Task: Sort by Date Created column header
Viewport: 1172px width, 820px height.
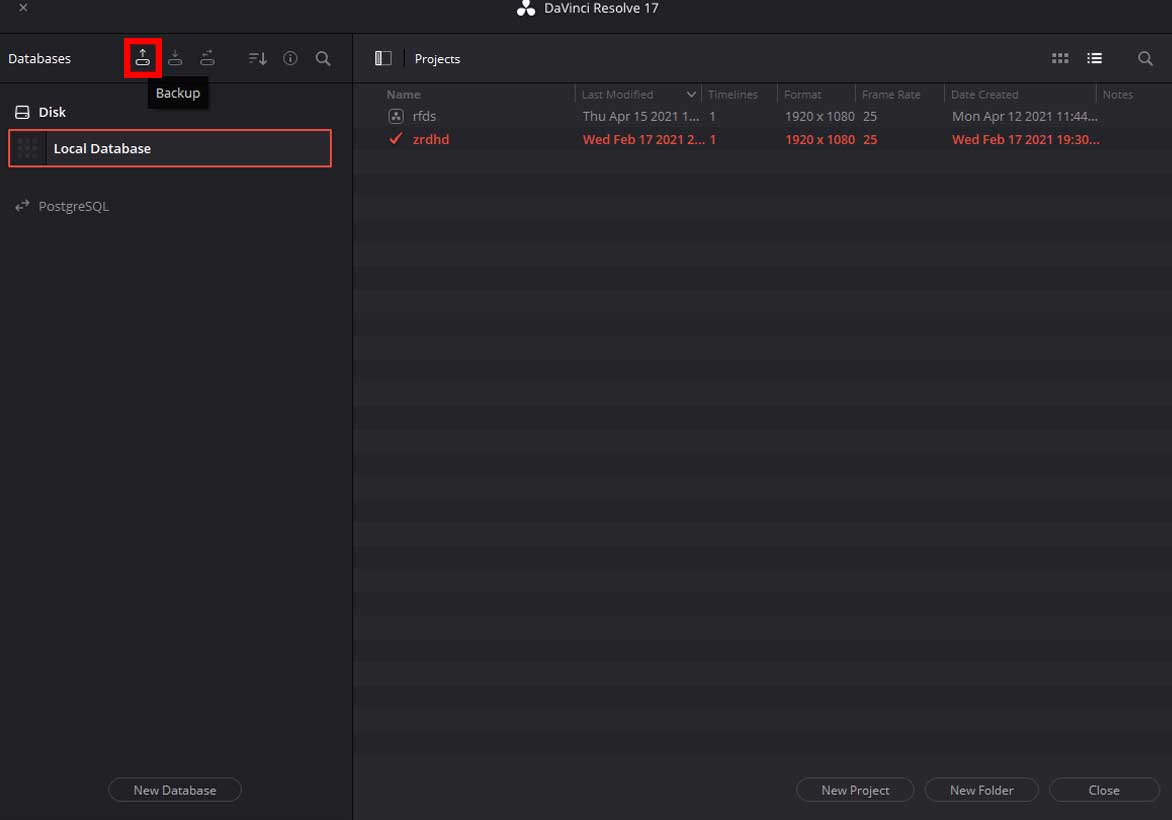Action: pyautogui.click(x=984, y=95)
